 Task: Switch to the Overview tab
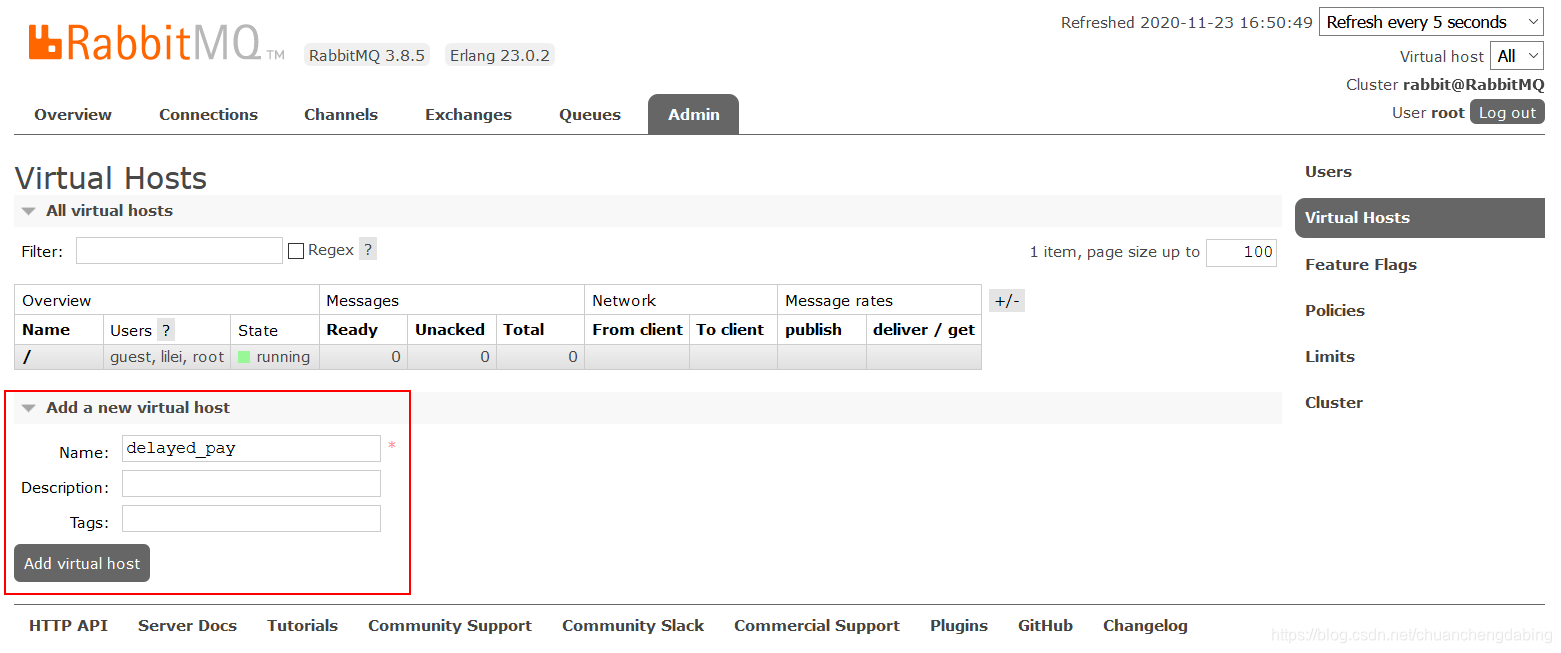[73, 115]
